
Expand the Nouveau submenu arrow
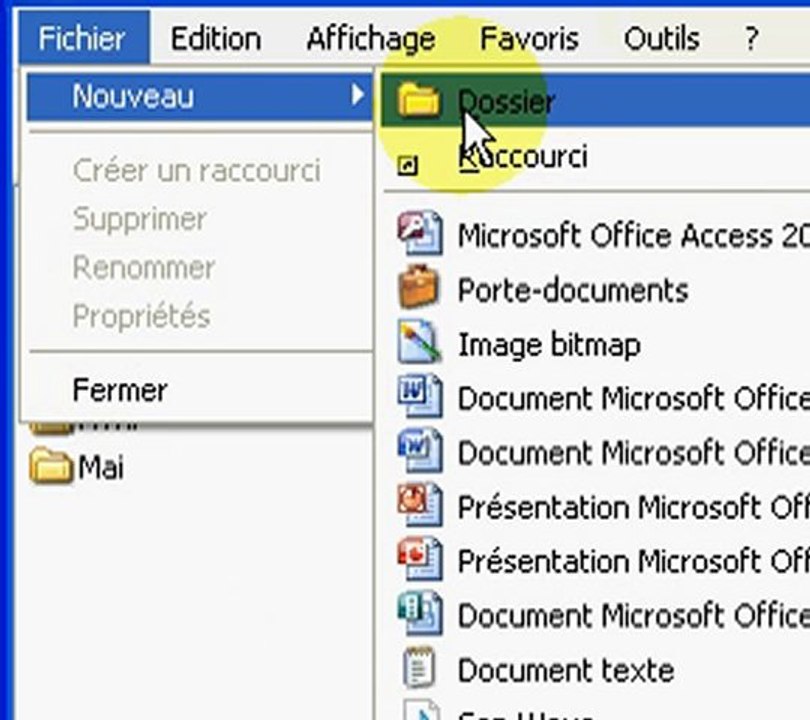[357, 96]
